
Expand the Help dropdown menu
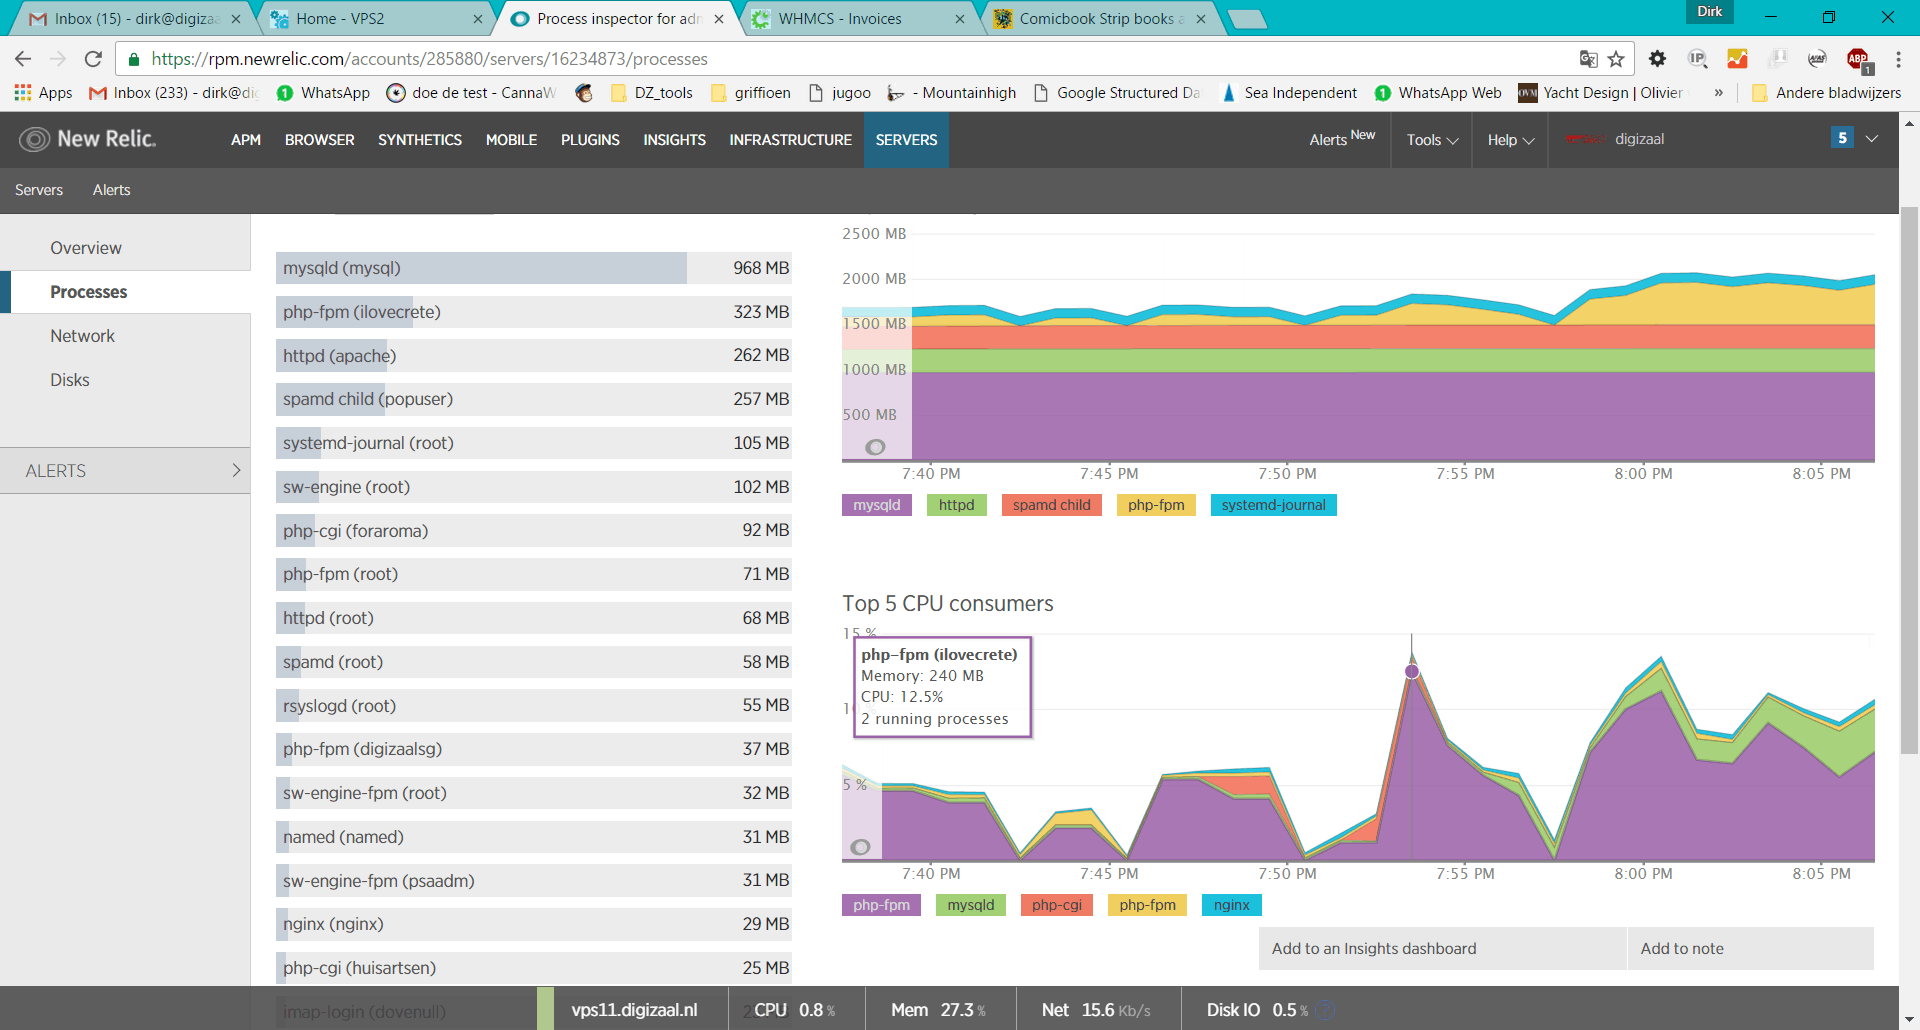tap(1510, 140)
